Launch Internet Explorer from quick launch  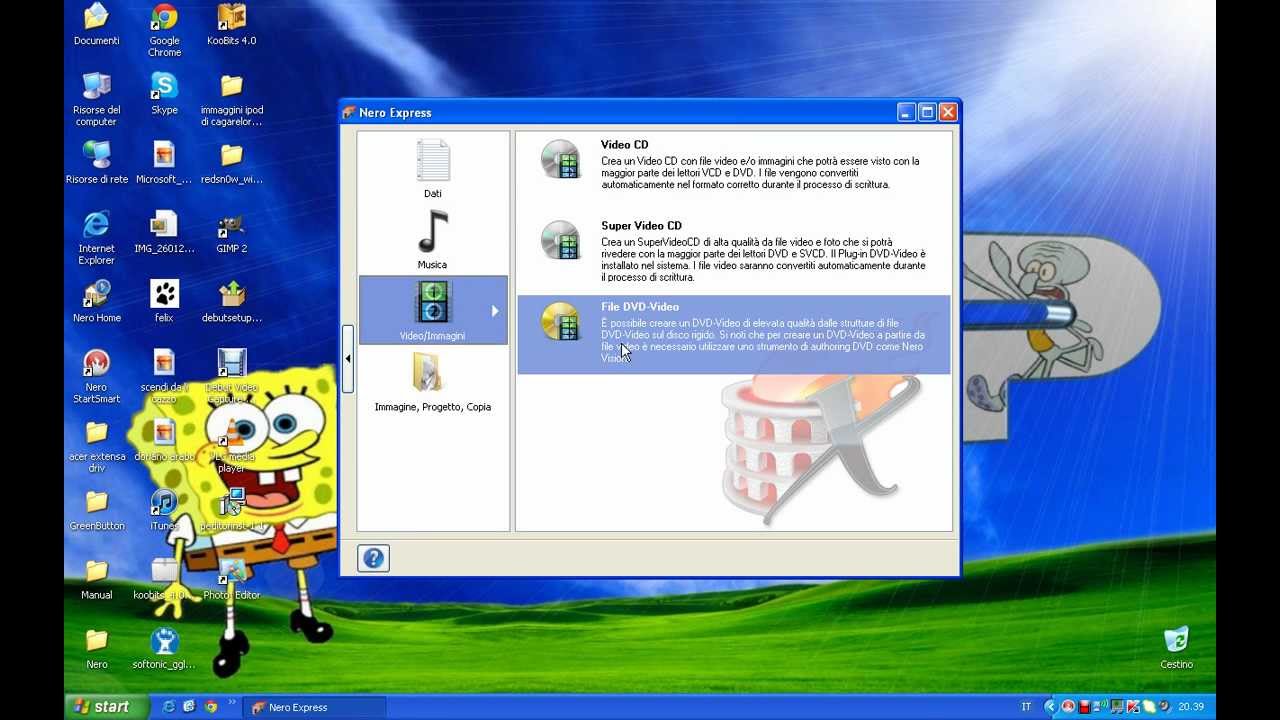coord(168,707)
